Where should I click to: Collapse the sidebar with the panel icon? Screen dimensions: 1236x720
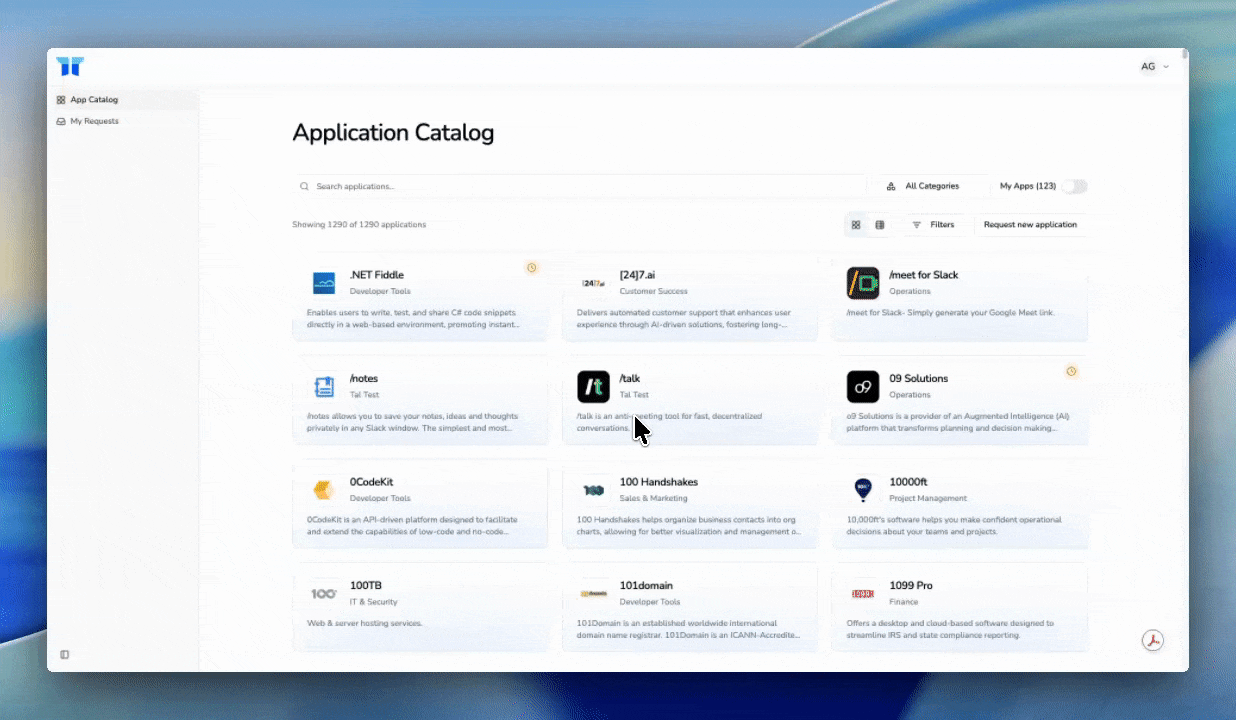pos(65,655)
